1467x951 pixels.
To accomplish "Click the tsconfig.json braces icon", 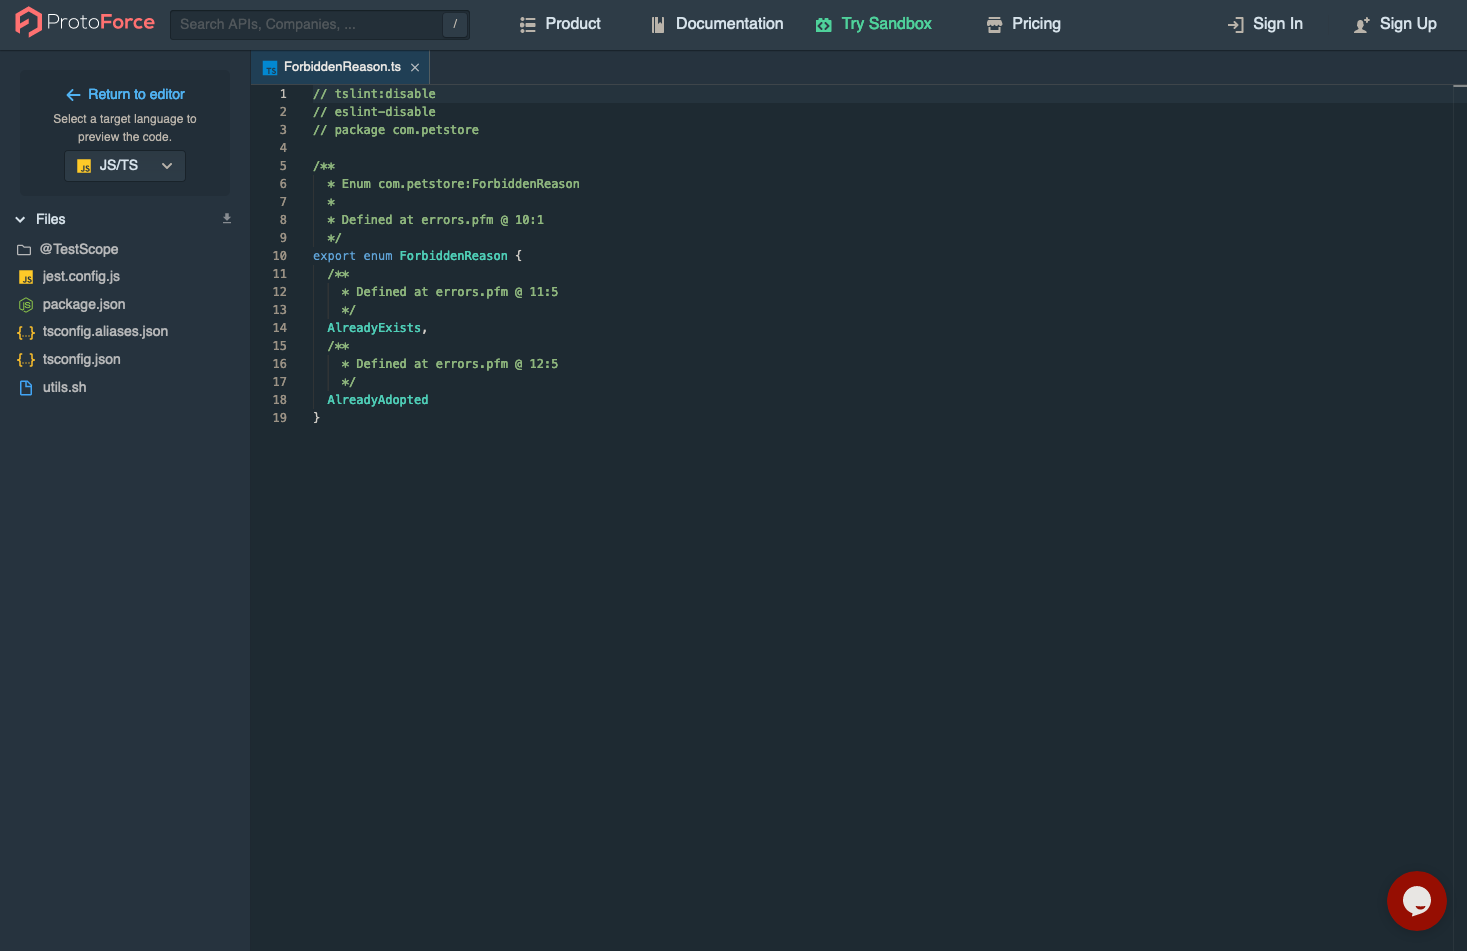I will click(x=26, y=360).
